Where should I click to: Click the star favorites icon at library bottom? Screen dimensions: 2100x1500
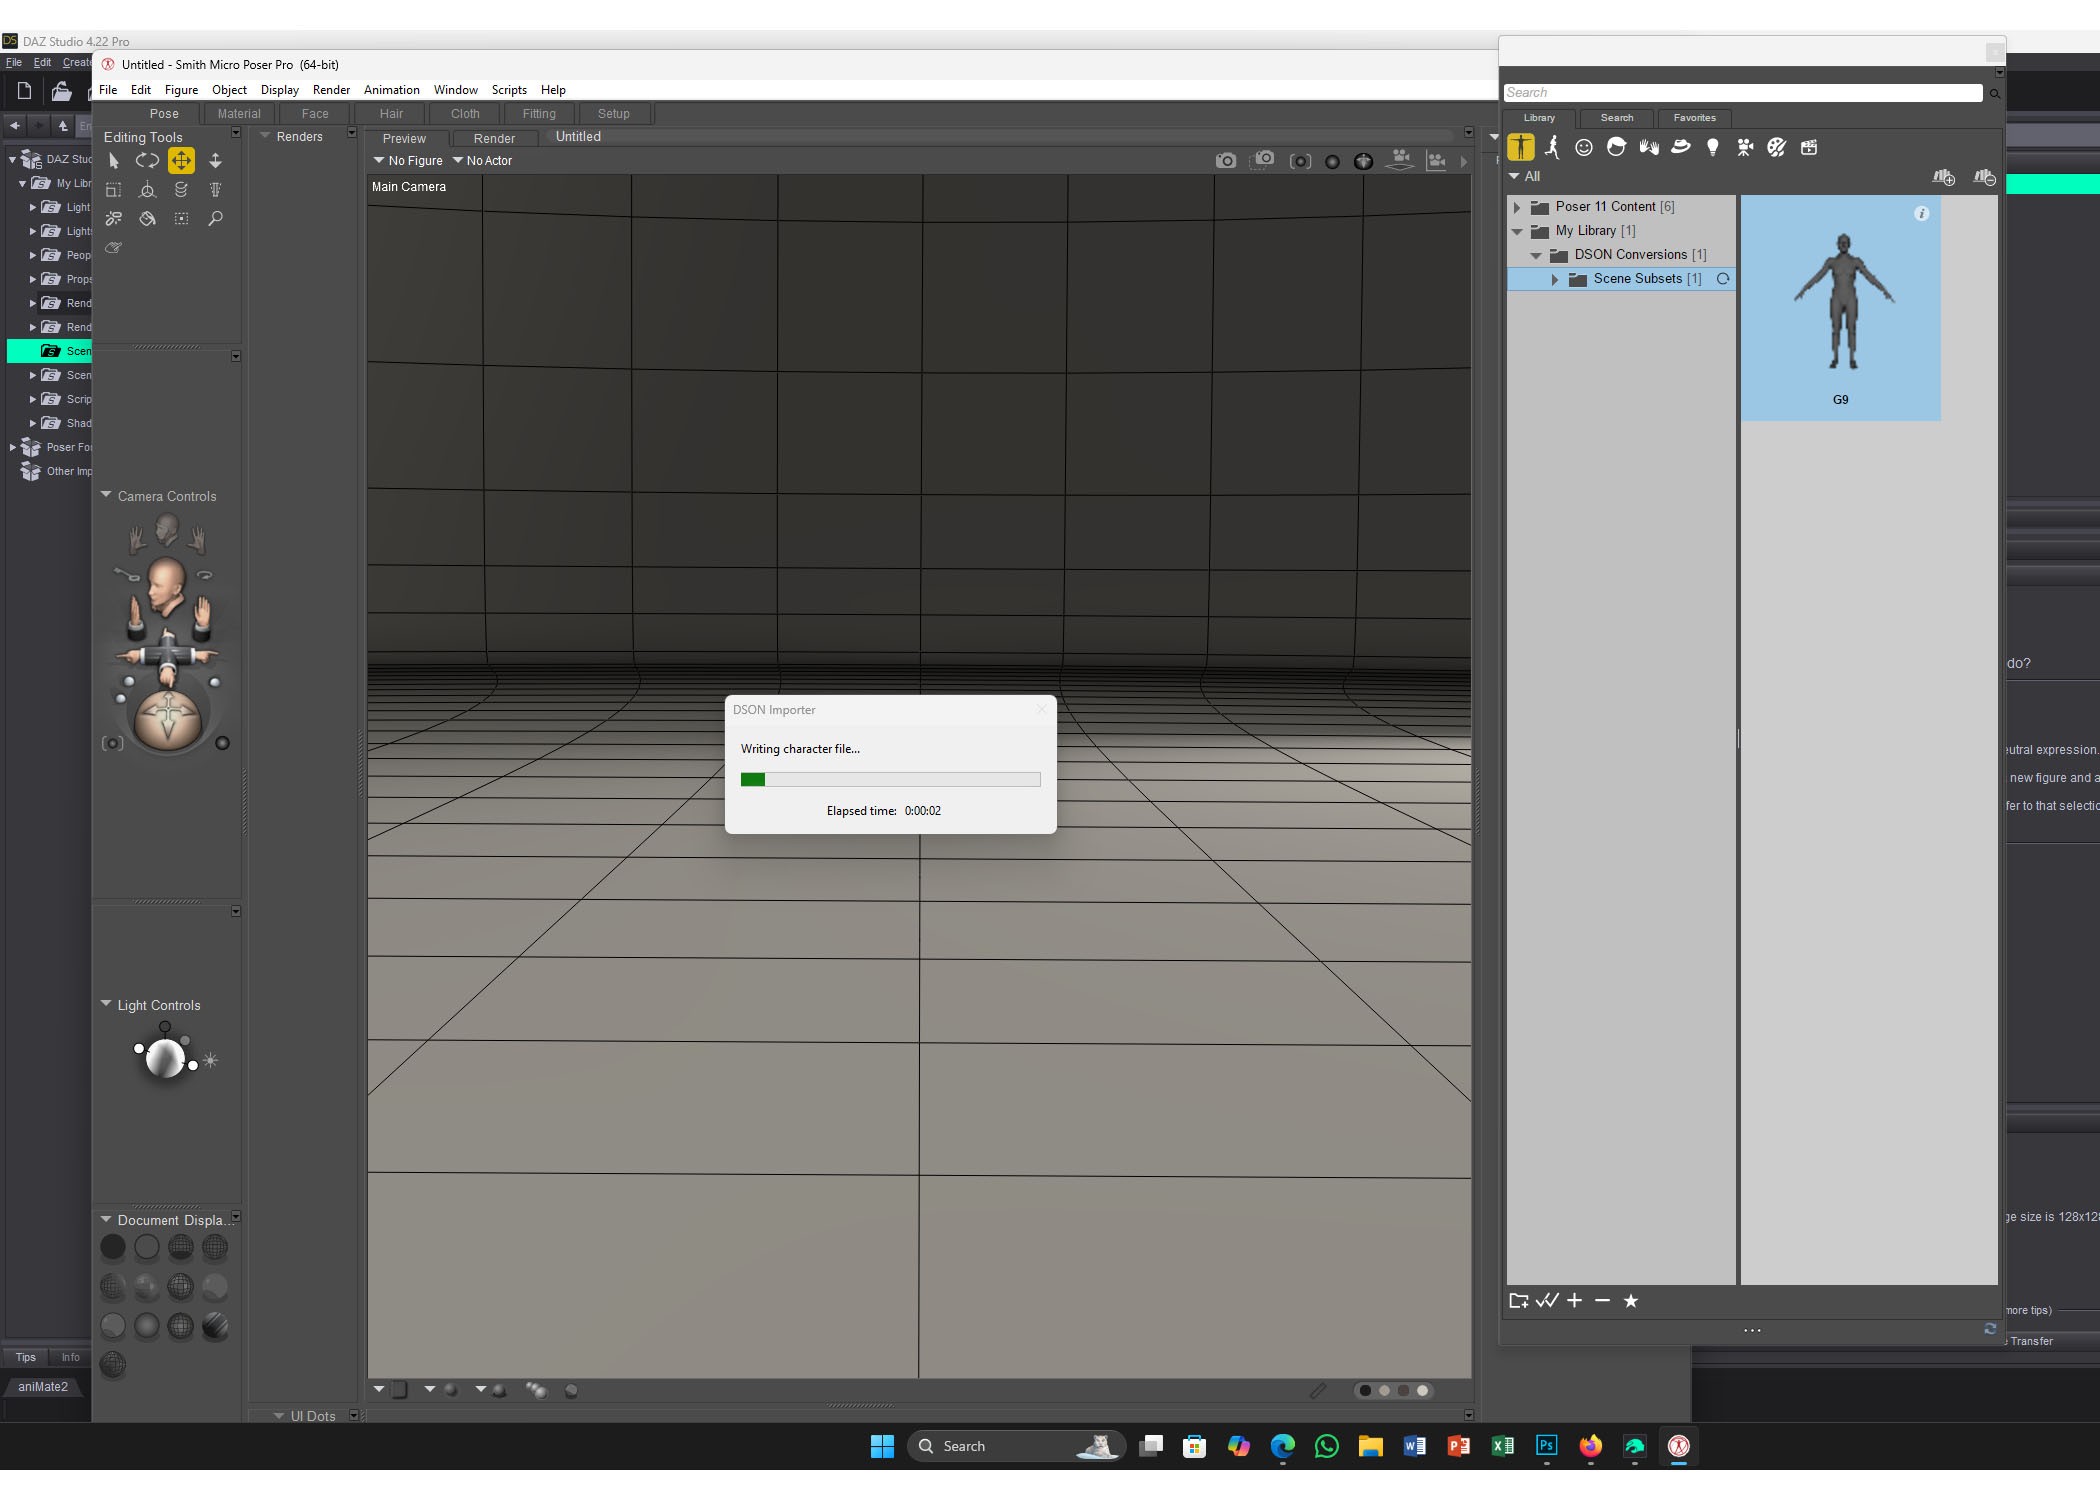[x=1631, y=1300]
